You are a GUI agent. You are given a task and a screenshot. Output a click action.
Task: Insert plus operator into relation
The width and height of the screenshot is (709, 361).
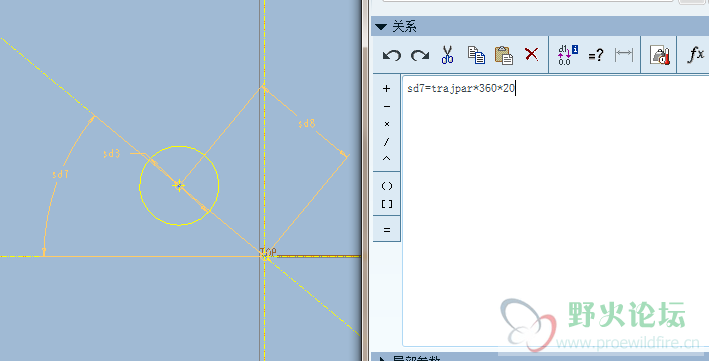(387, 89)
